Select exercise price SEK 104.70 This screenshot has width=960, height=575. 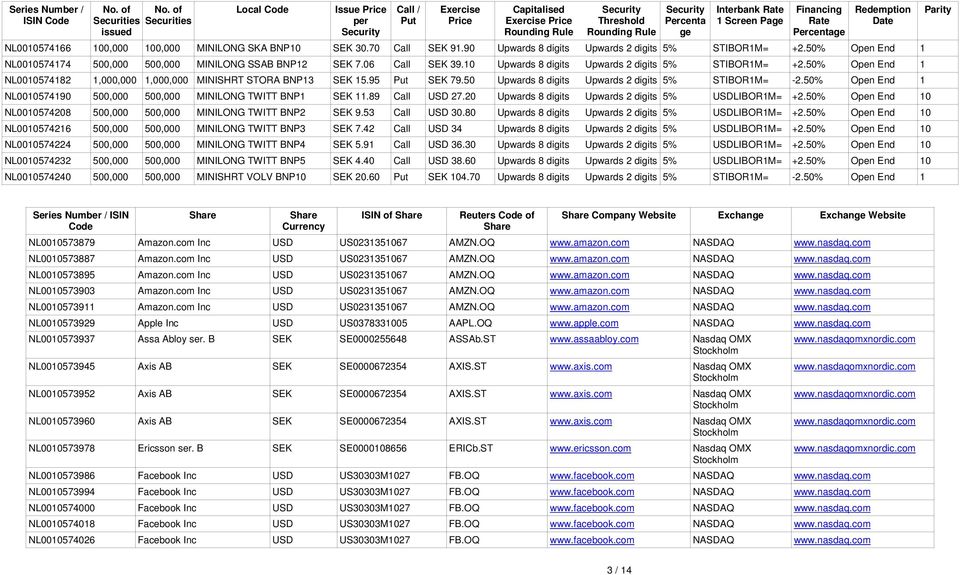click(x=454, y=177)
